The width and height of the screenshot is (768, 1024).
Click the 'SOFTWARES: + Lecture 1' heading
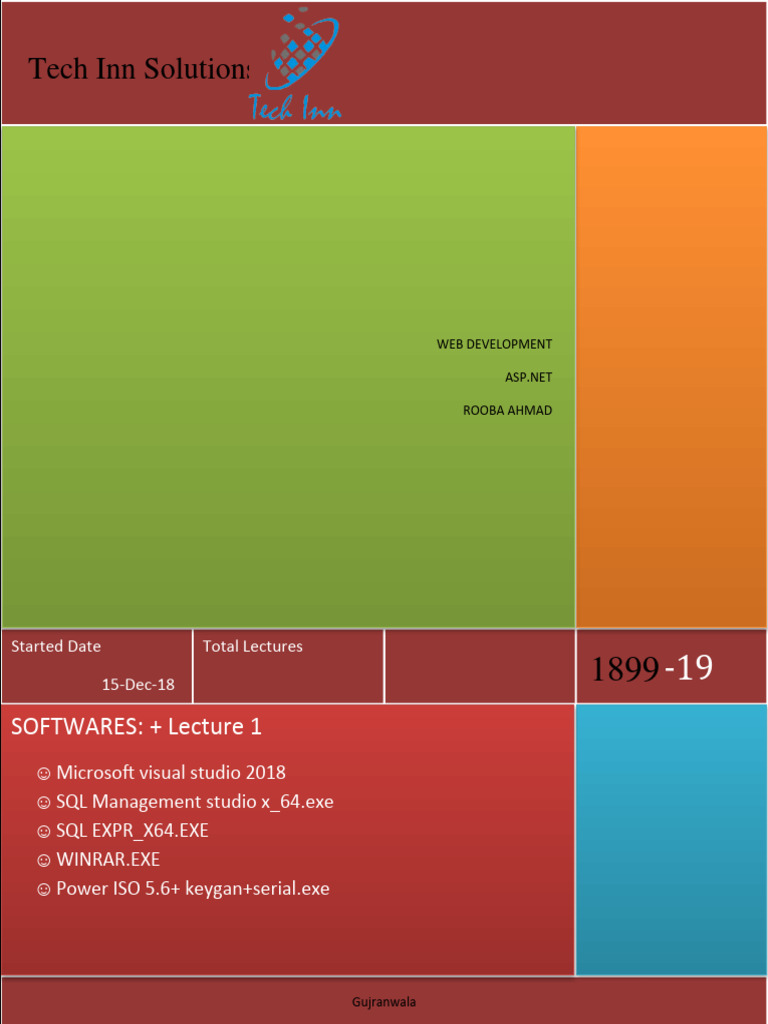point(136,727)
